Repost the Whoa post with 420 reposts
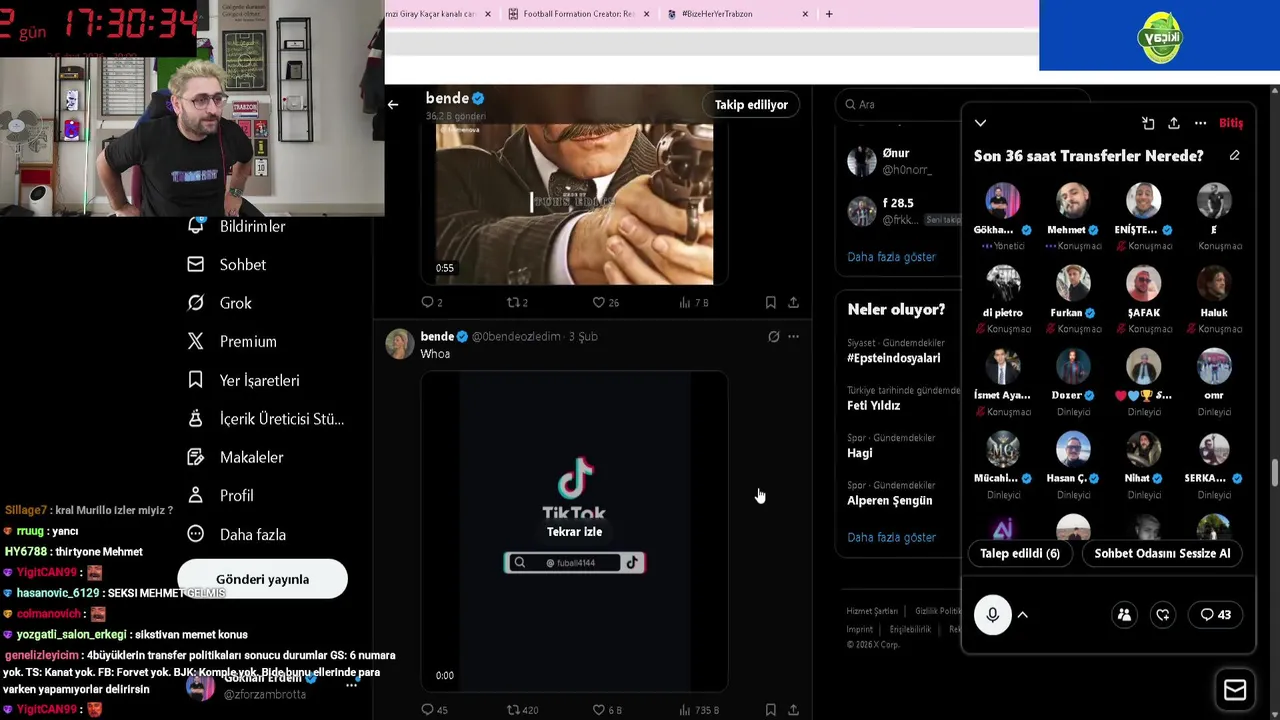 pyautogui.click(x=522, y=709)
